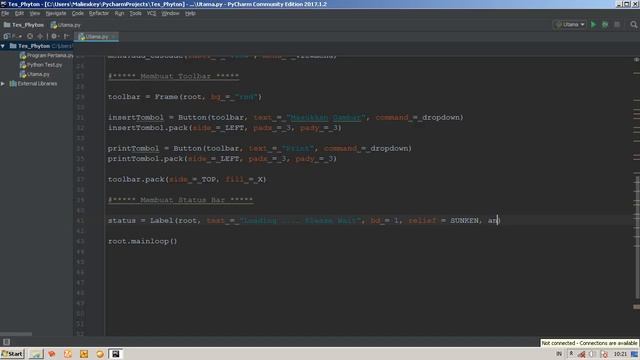The image size is (640, 360).
Task: Click the inspection indicator above the scrollbar
Action: [636, 60]
